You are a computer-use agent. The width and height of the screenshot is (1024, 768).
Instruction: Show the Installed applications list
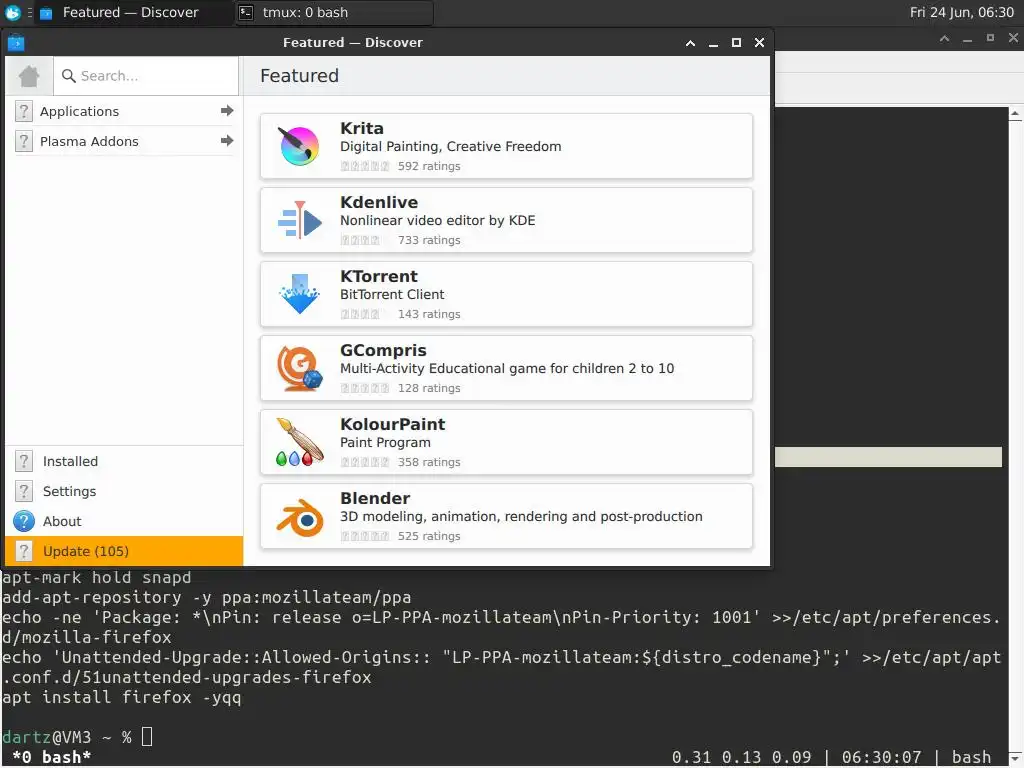click(124, 461)
